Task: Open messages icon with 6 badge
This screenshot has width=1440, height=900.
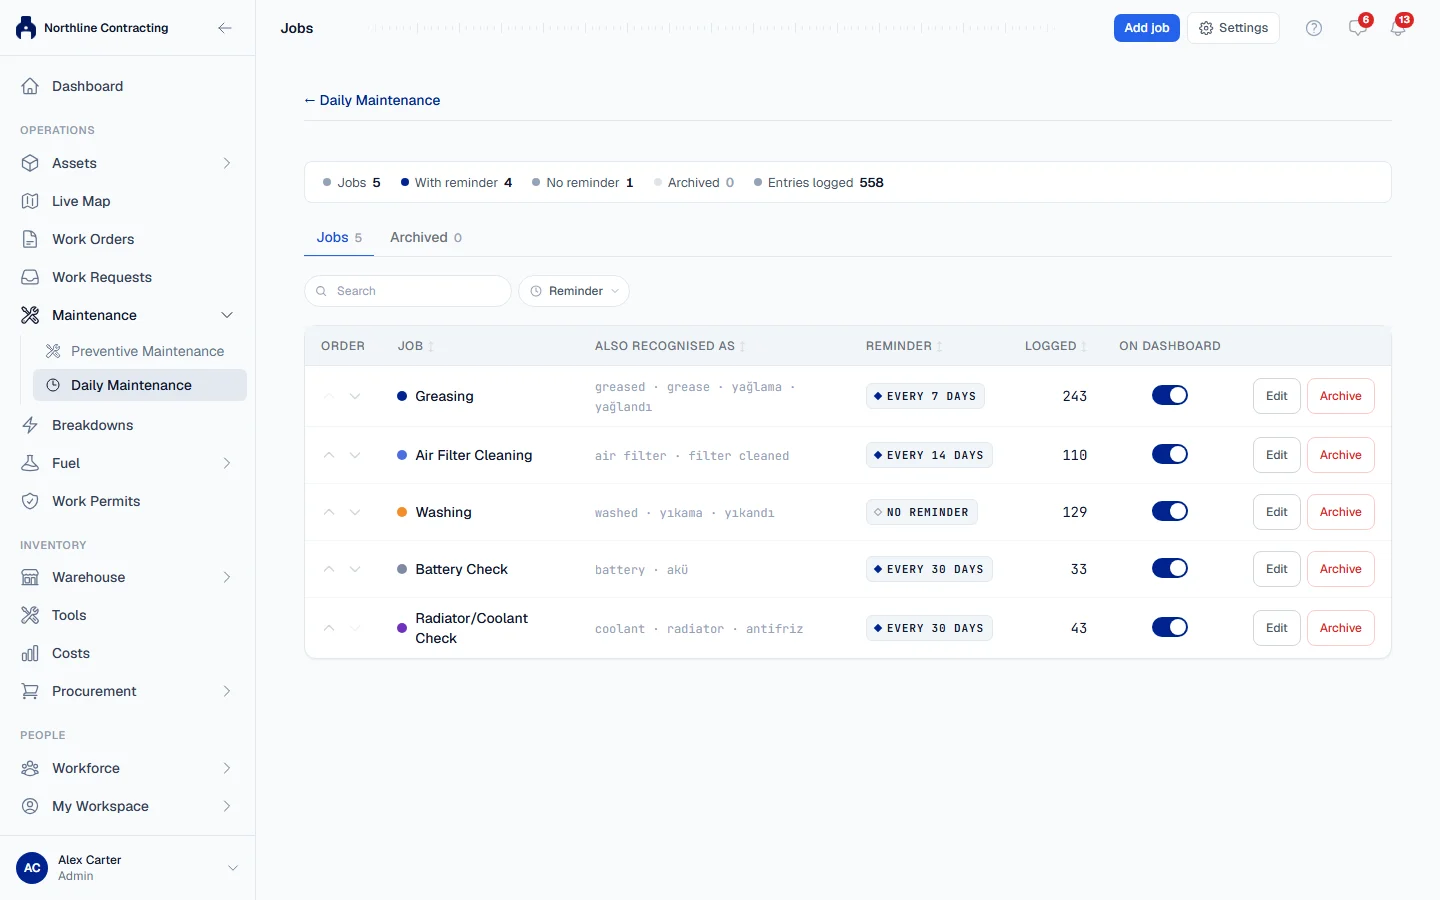Action: (1358, 27)
